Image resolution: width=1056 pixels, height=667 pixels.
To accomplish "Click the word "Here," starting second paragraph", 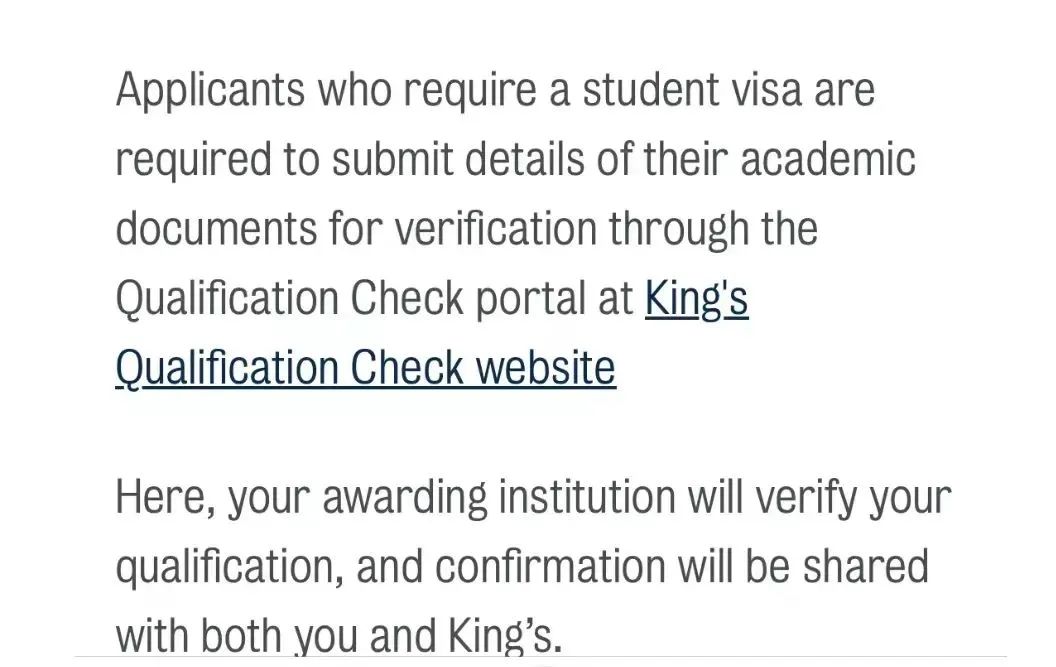I will [x=165, y=499].
